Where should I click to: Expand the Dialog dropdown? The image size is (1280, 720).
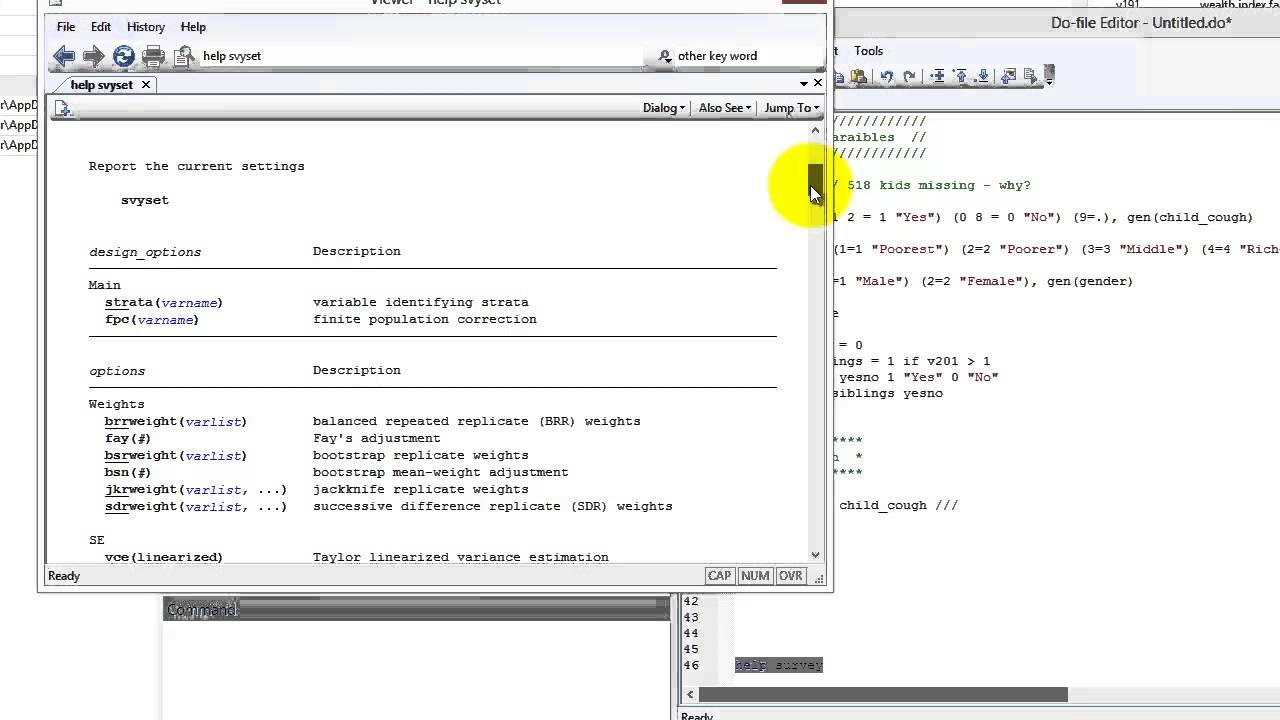pos(663,108)
